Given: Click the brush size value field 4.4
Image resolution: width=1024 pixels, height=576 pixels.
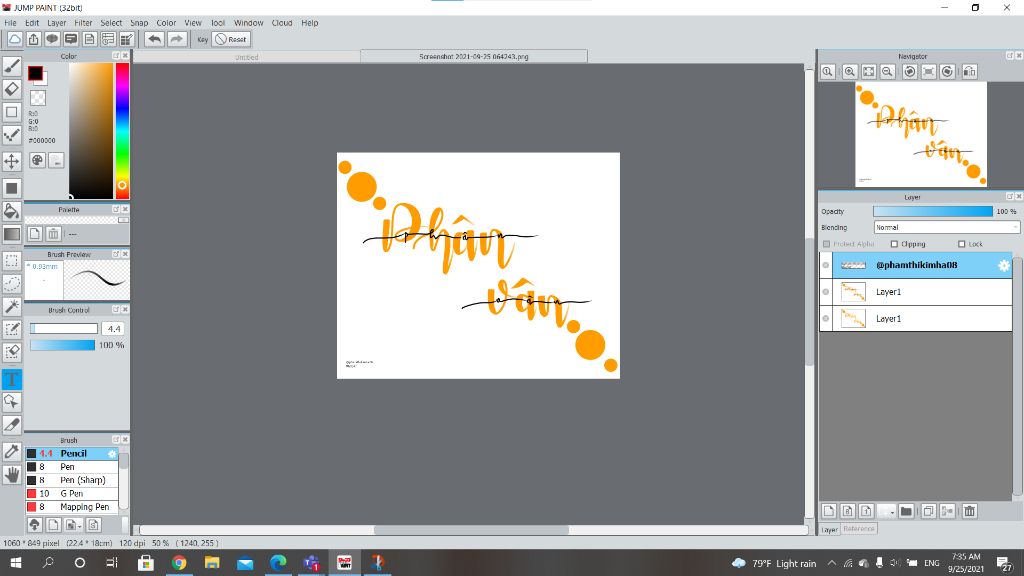Looking at the screenshot, I should (x=114, y=328).
